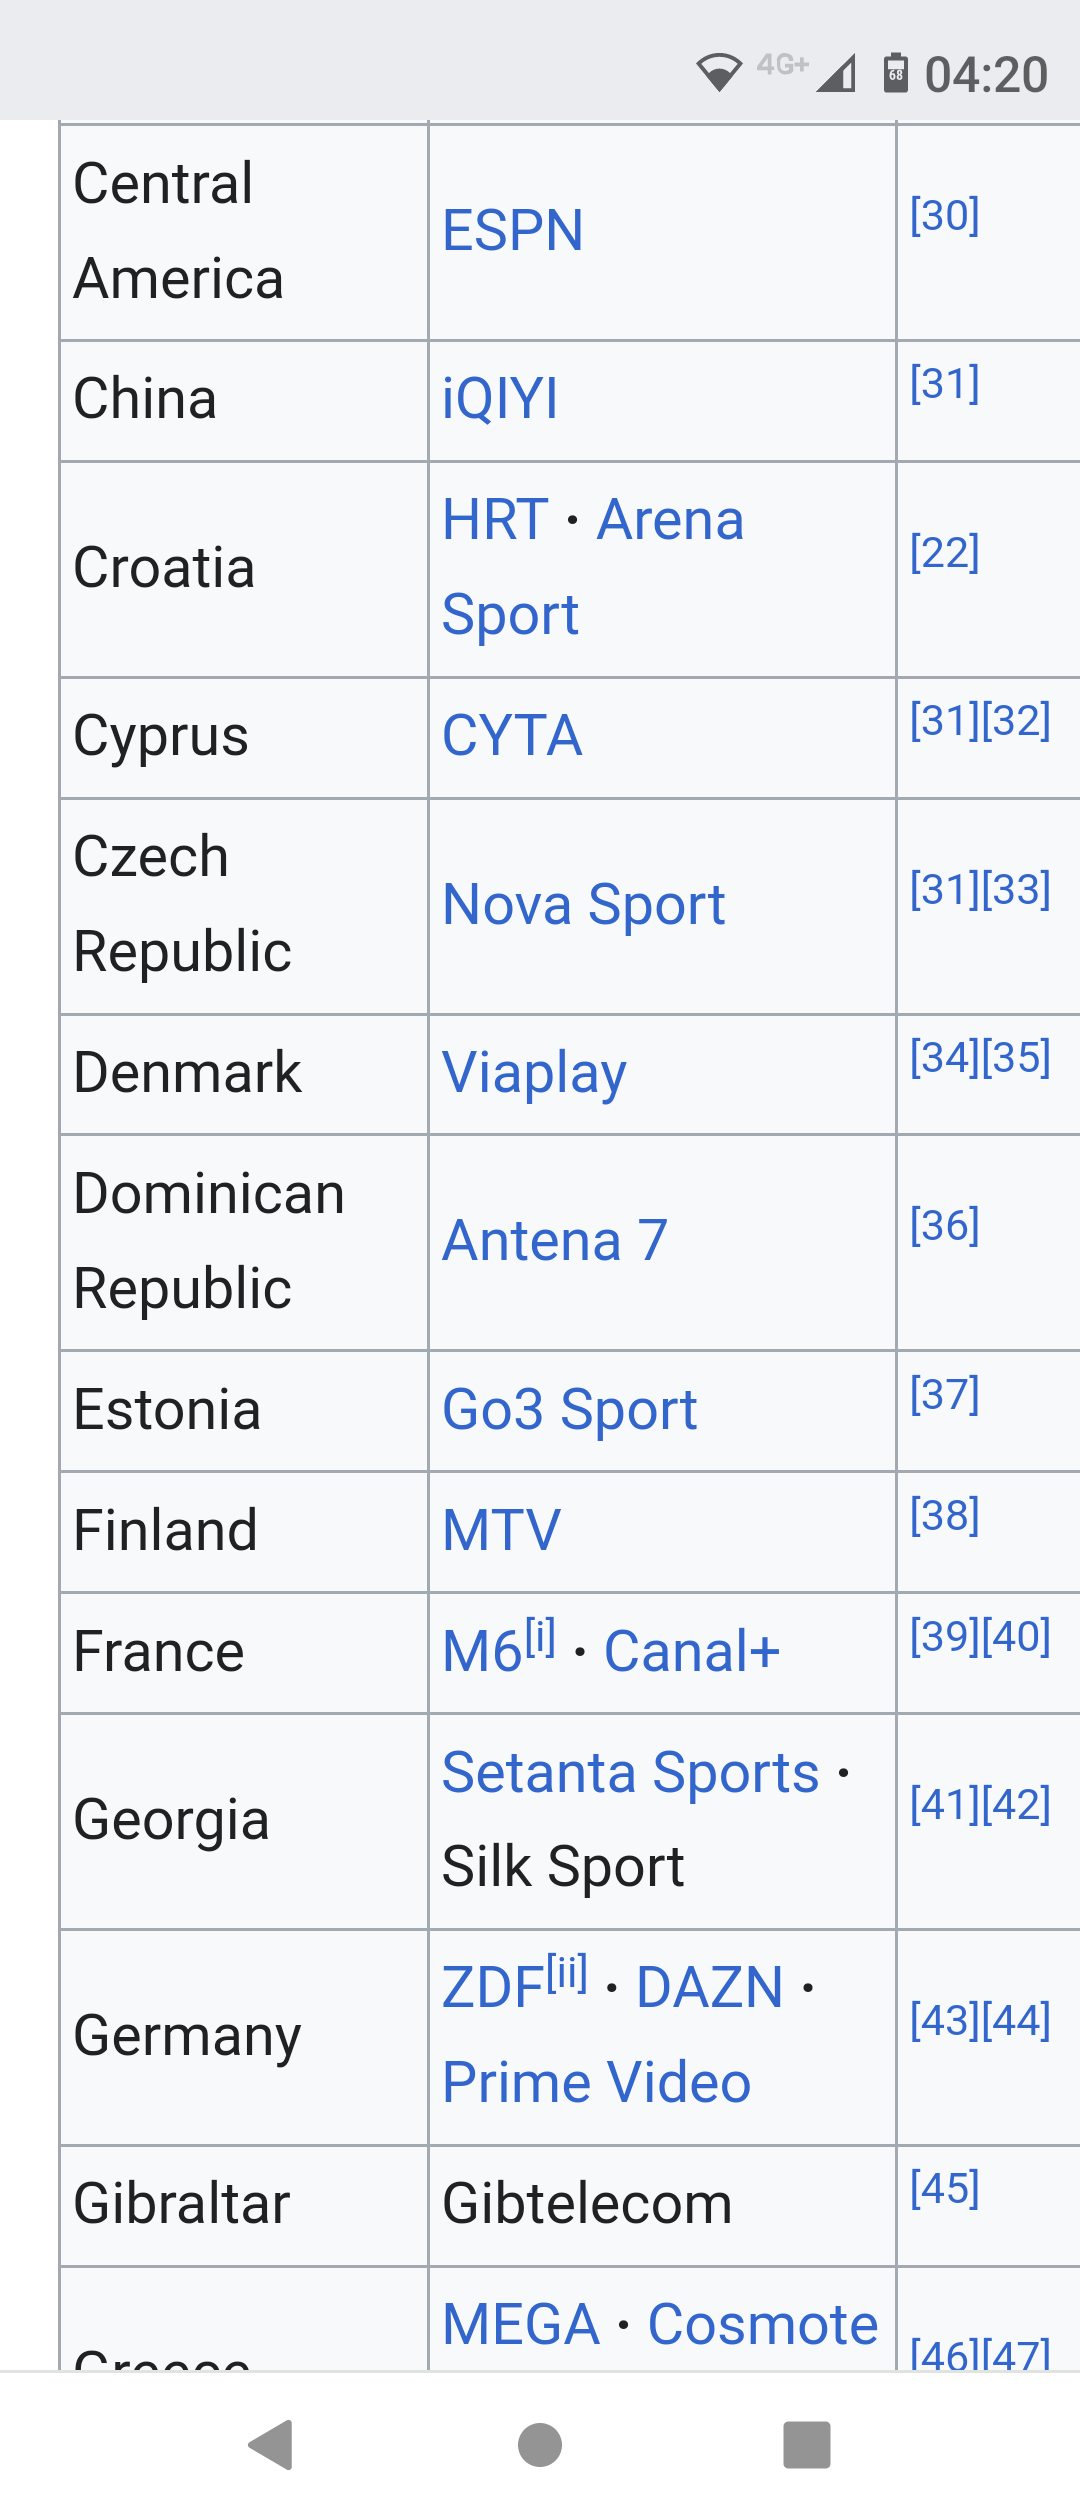Open the ESPN link
Viewport: 1080px width, 2520px height.
click(x=513, y=231)
